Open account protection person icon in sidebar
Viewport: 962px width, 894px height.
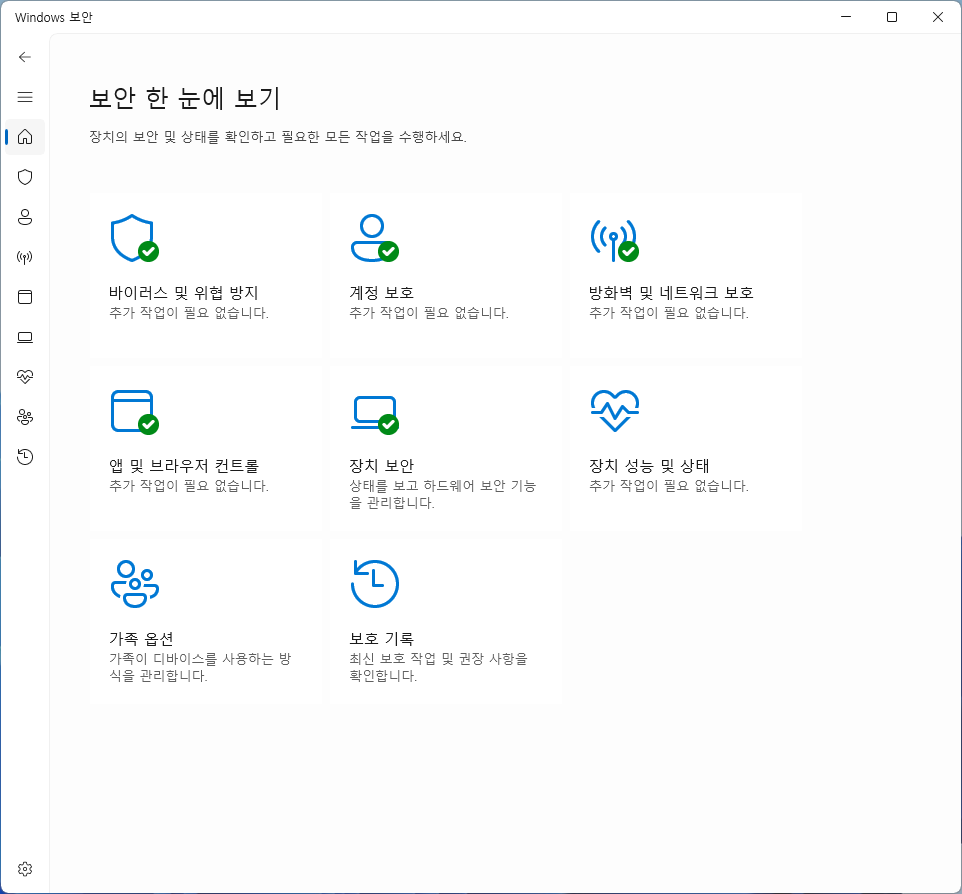click(25, 217)
